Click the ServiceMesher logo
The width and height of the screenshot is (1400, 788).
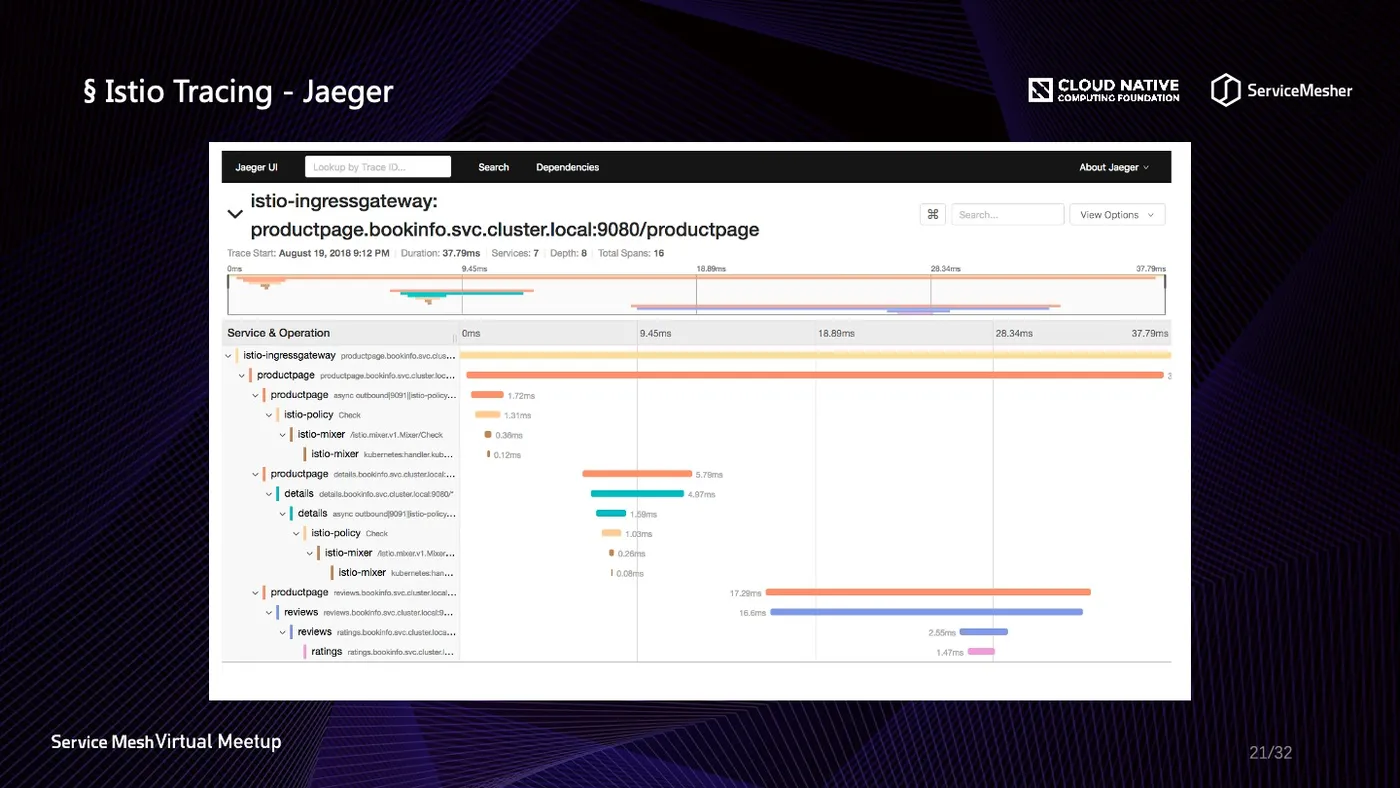(1281, 90)
